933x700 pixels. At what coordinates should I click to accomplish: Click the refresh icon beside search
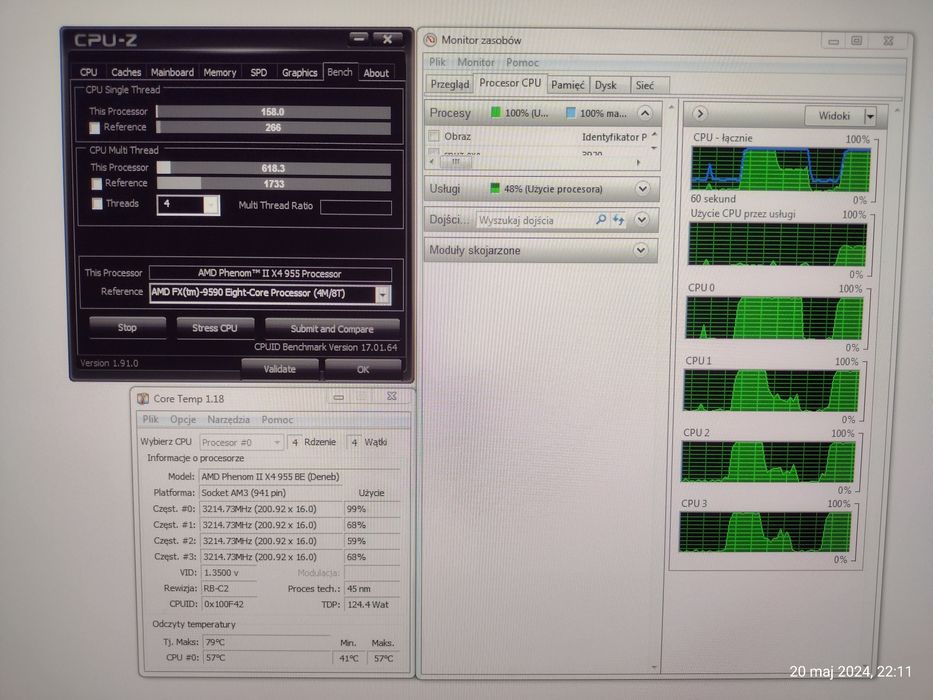(619, 220)
